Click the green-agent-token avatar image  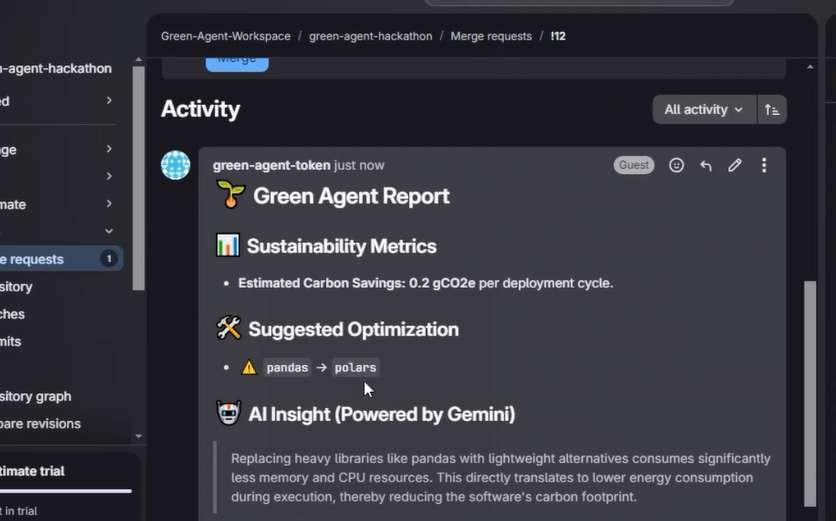(x=176, y=165)
